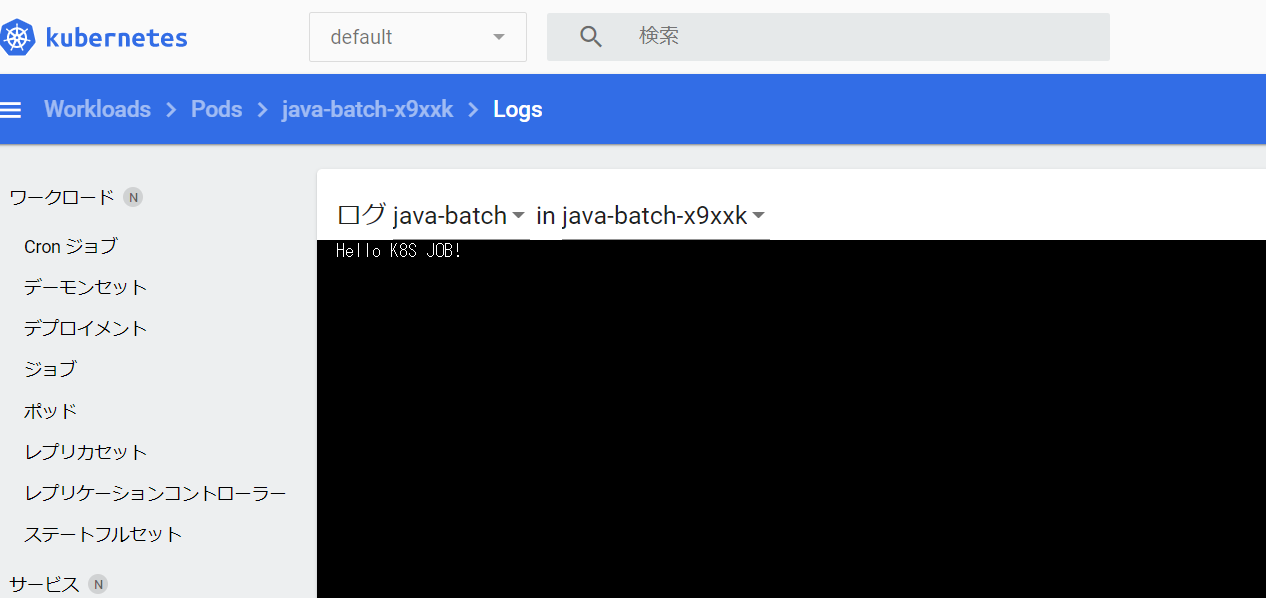Screen dimensions: 1266x598
Task: Click the search magnifier icon
Action: (591, 37)
